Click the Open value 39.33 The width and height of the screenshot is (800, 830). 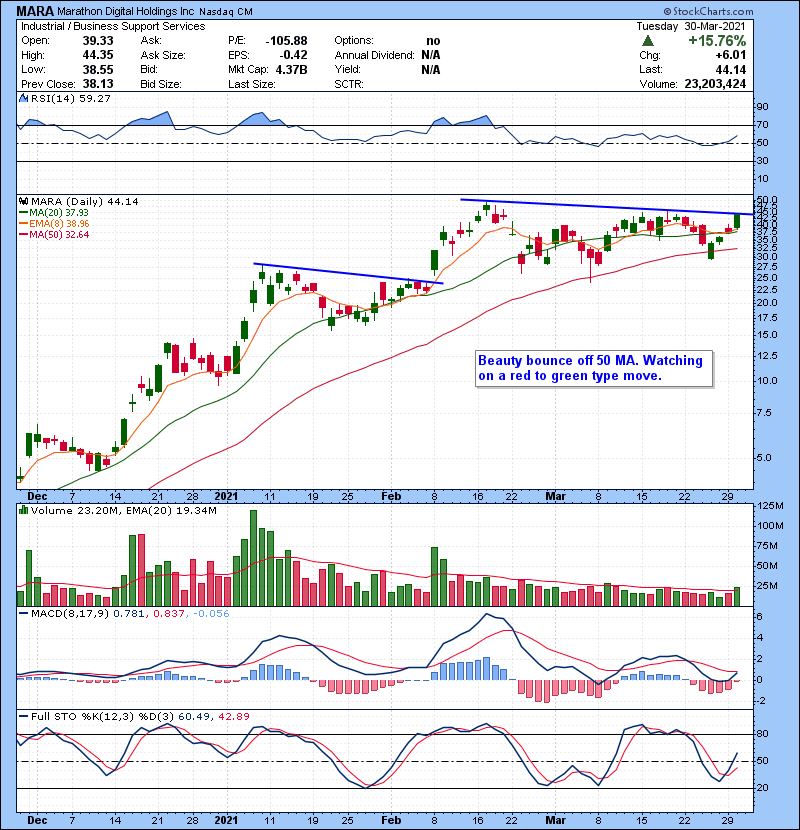pyautogui.click(x=98, y=41)
